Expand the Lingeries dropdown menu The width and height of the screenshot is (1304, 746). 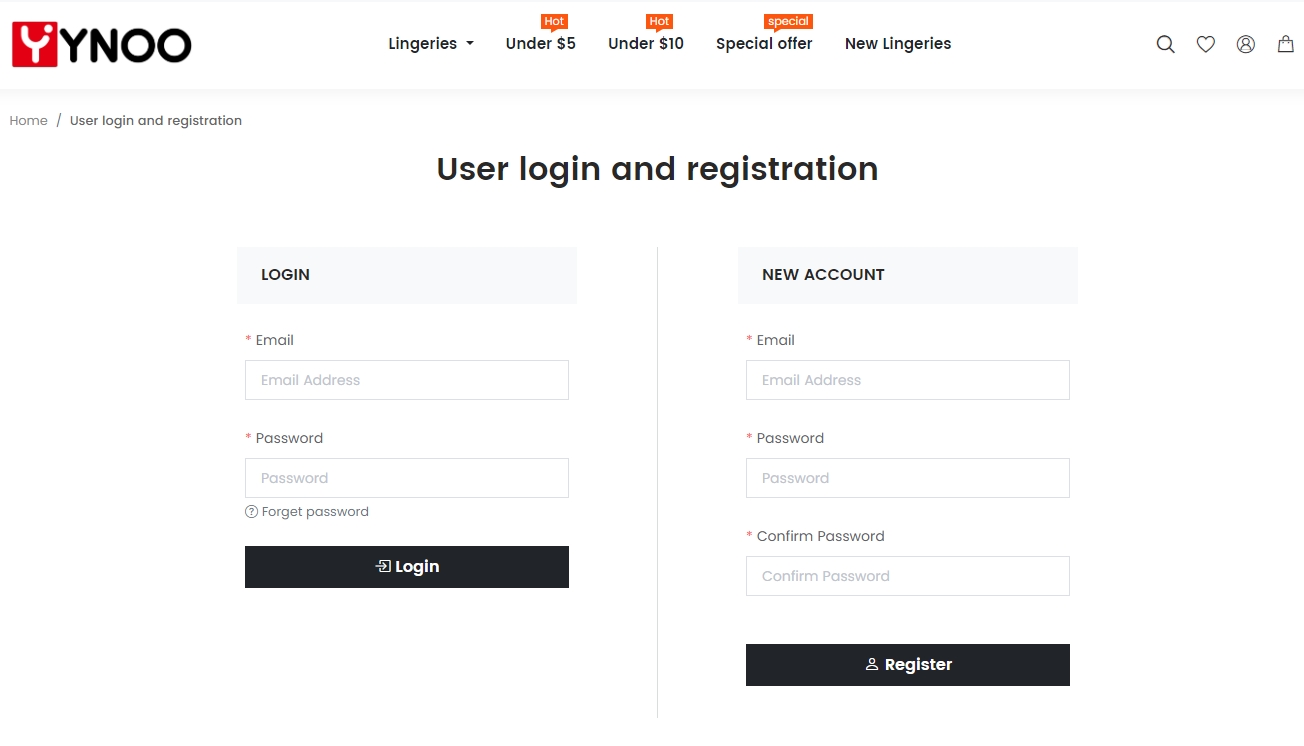click(x=431, y=44)
